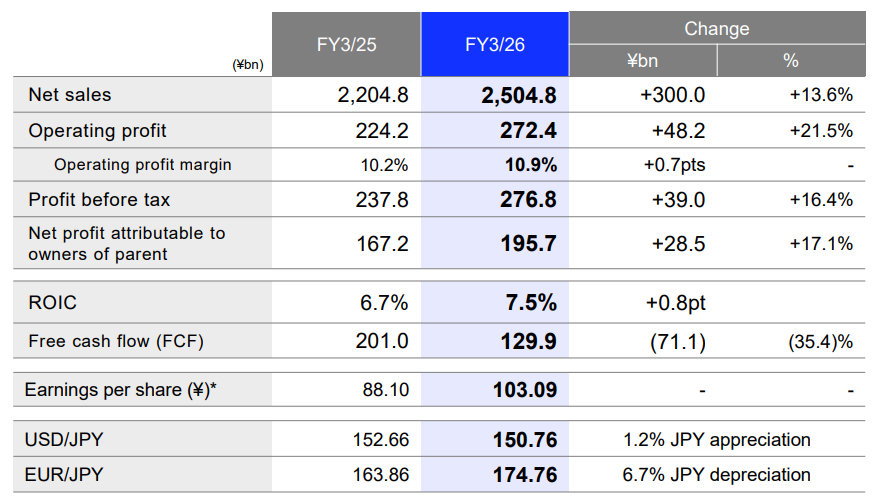Click the +16.4% change value
Screen dimensions: 874x503
(x=820, y=200)
